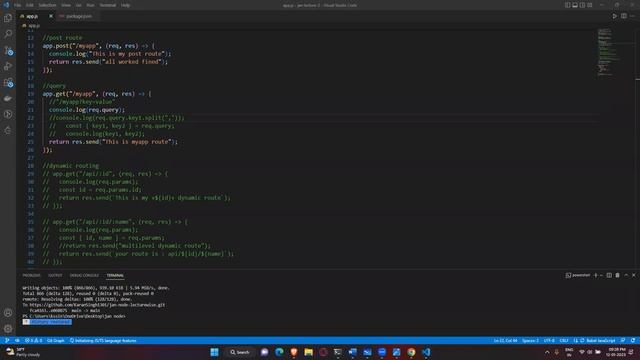Change language mode Babel JavaScript

click(600, 340)
